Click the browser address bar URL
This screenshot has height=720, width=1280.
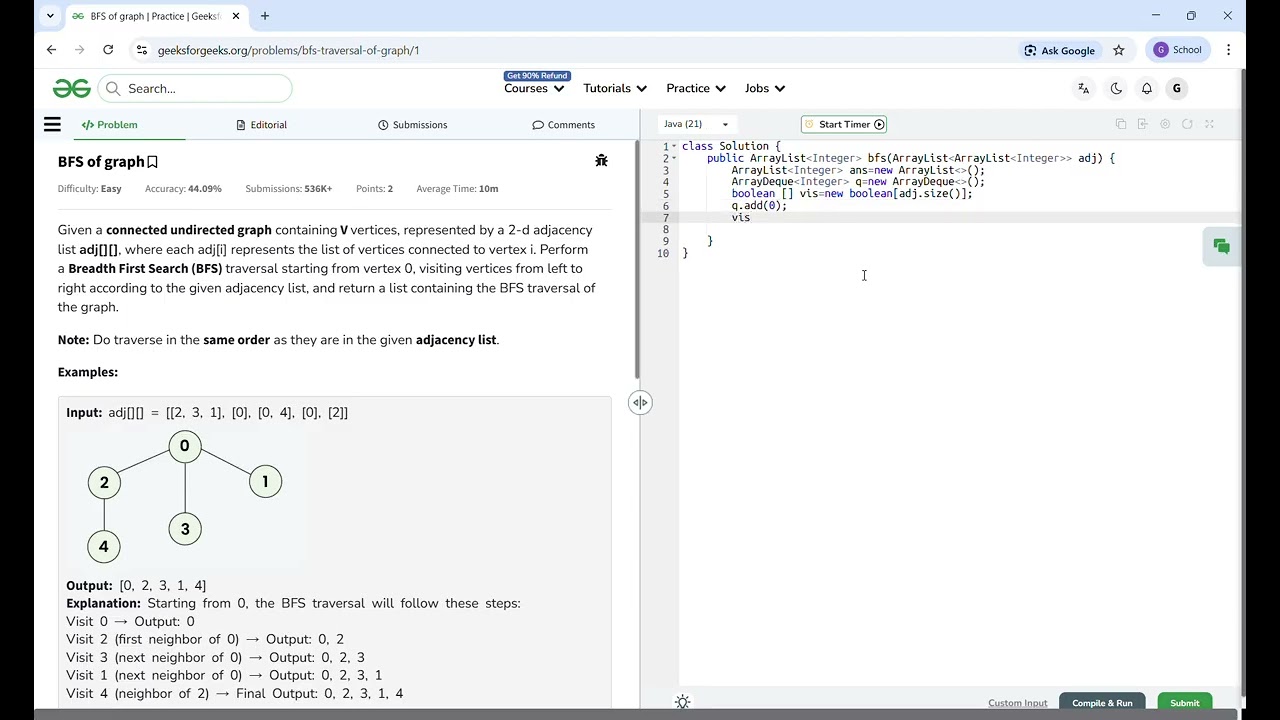pos(288,50)
